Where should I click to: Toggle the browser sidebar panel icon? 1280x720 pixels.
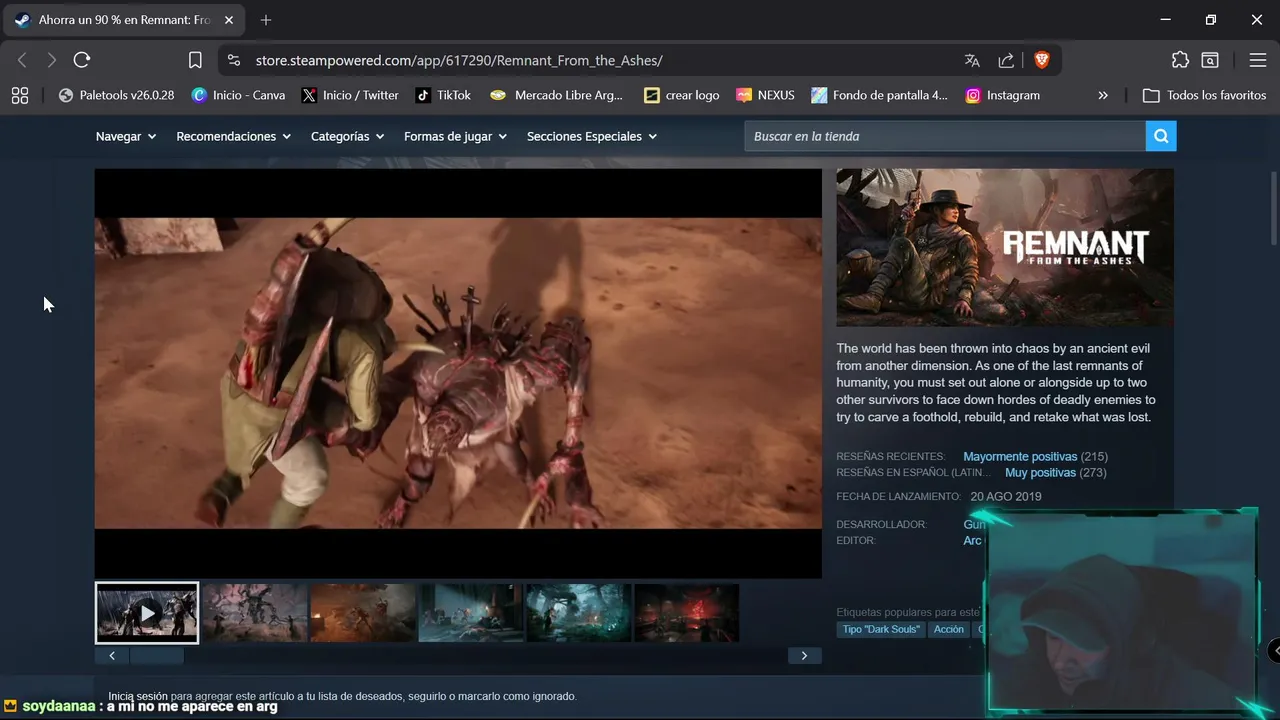1210,60
